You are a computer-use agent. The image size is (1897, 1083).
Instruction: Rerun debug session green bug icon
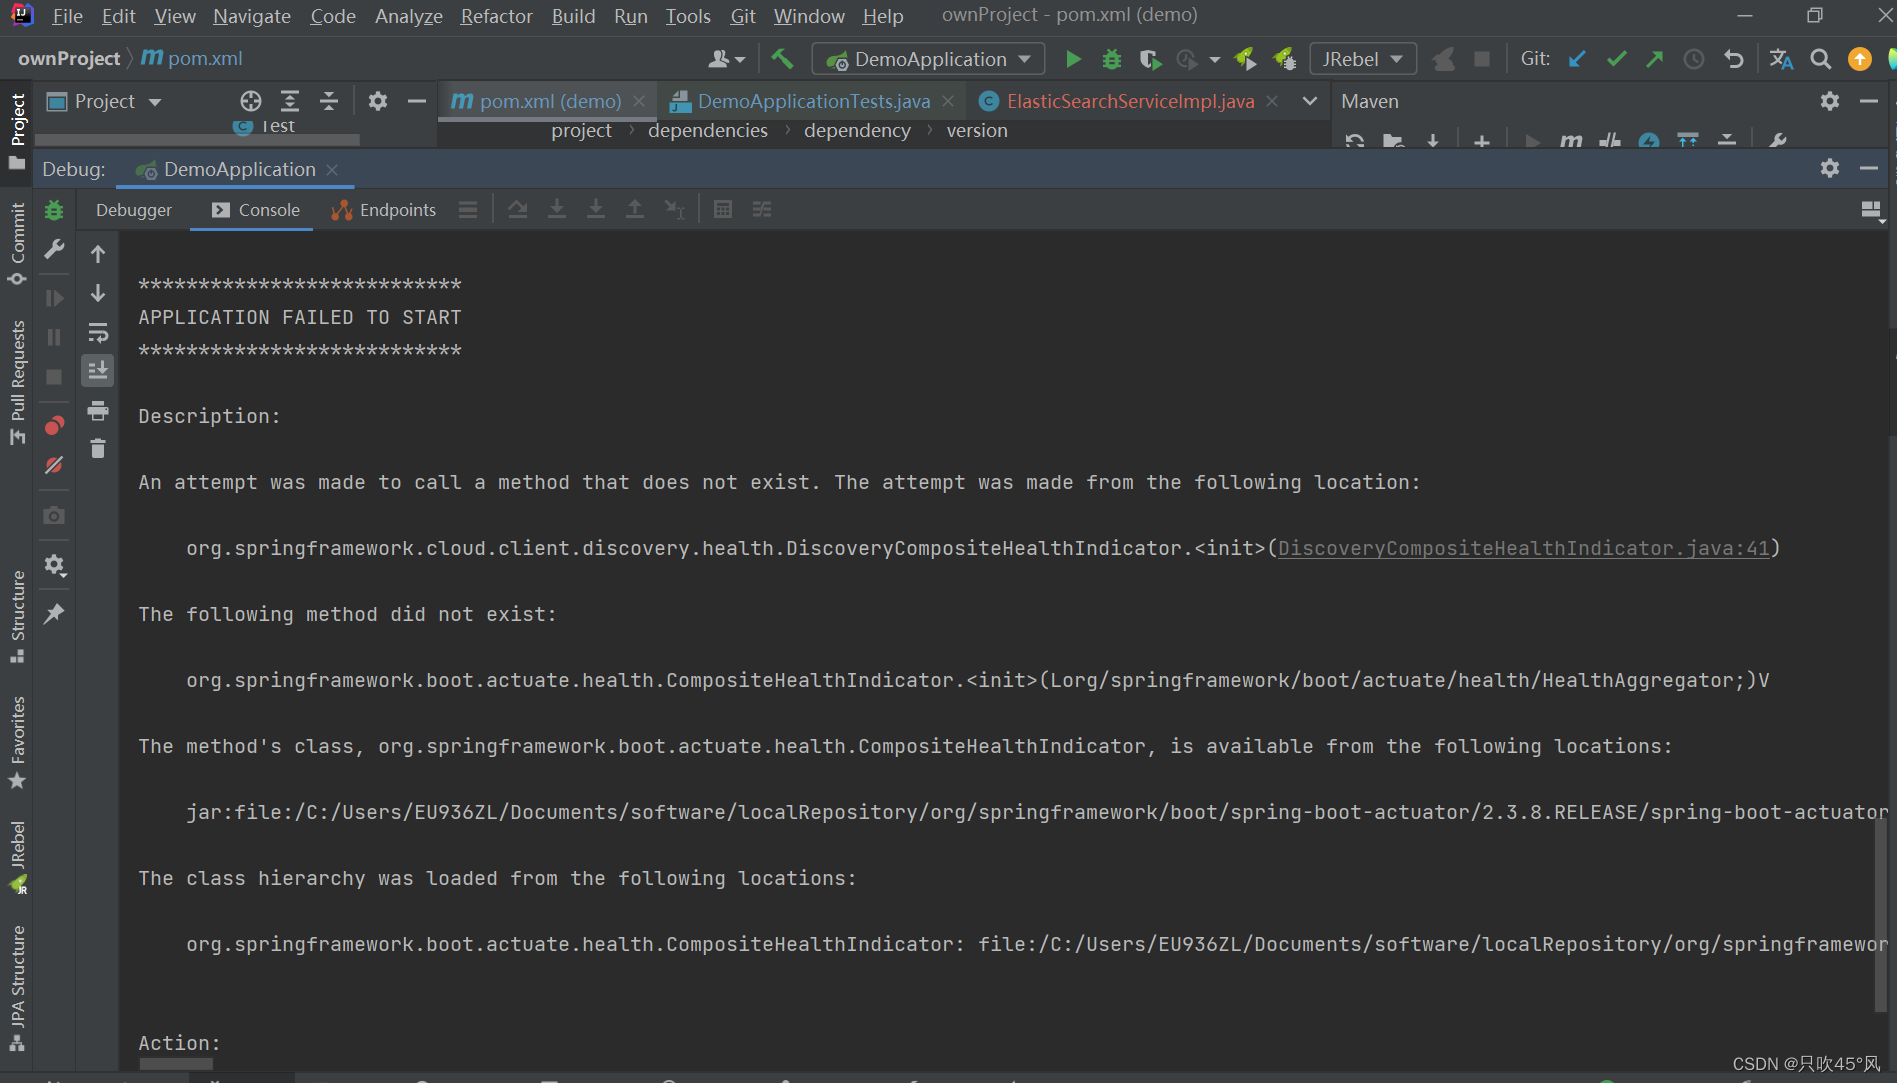point(54,210)
